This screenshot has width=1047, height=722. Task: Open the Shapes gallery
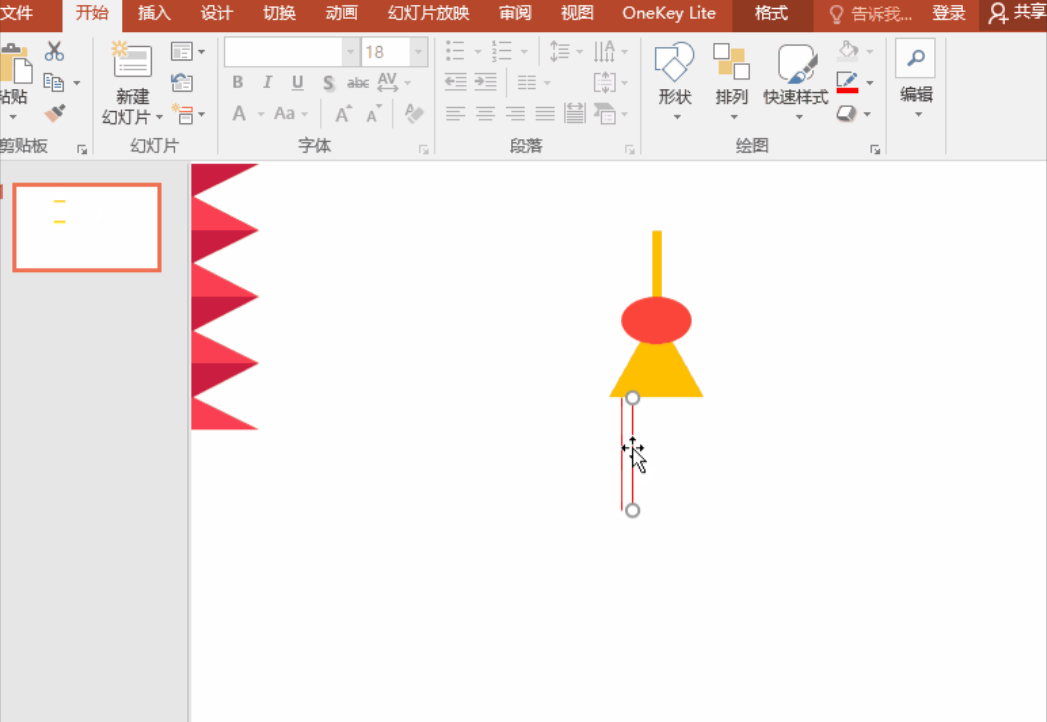pyautogui.click(x=674, y=80)
